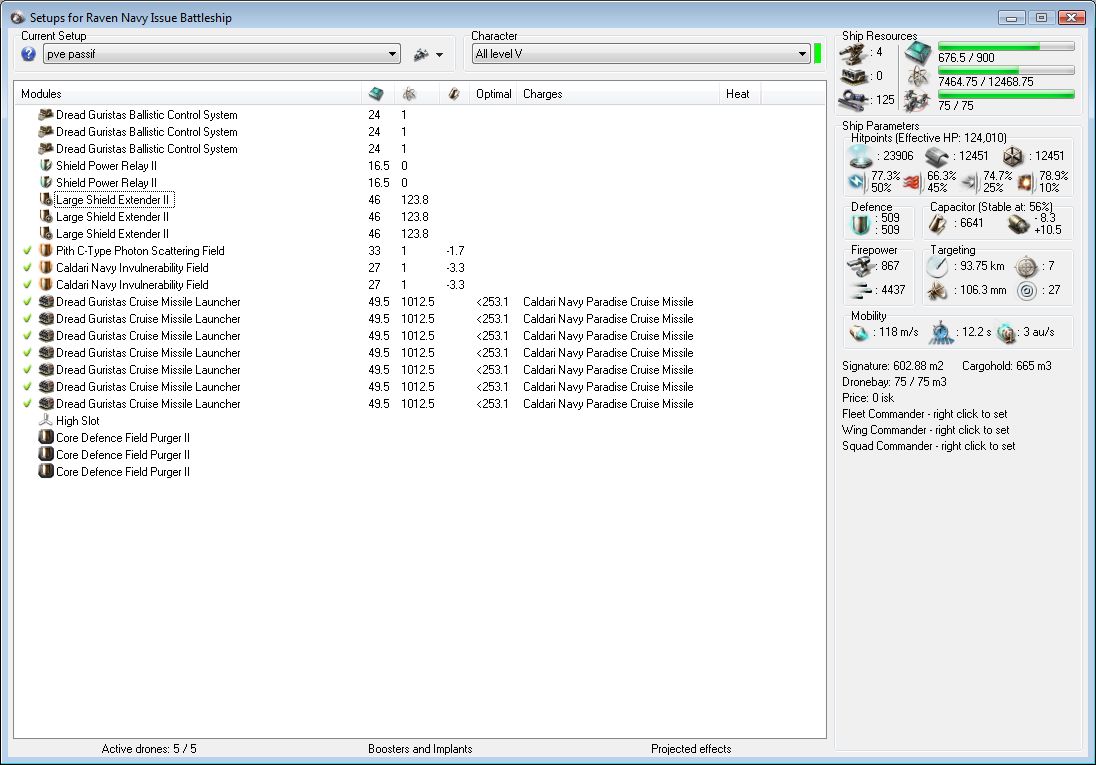The image size is (1096, 765).
Task: Open the Projected effects panel
Action: point(691,749)
